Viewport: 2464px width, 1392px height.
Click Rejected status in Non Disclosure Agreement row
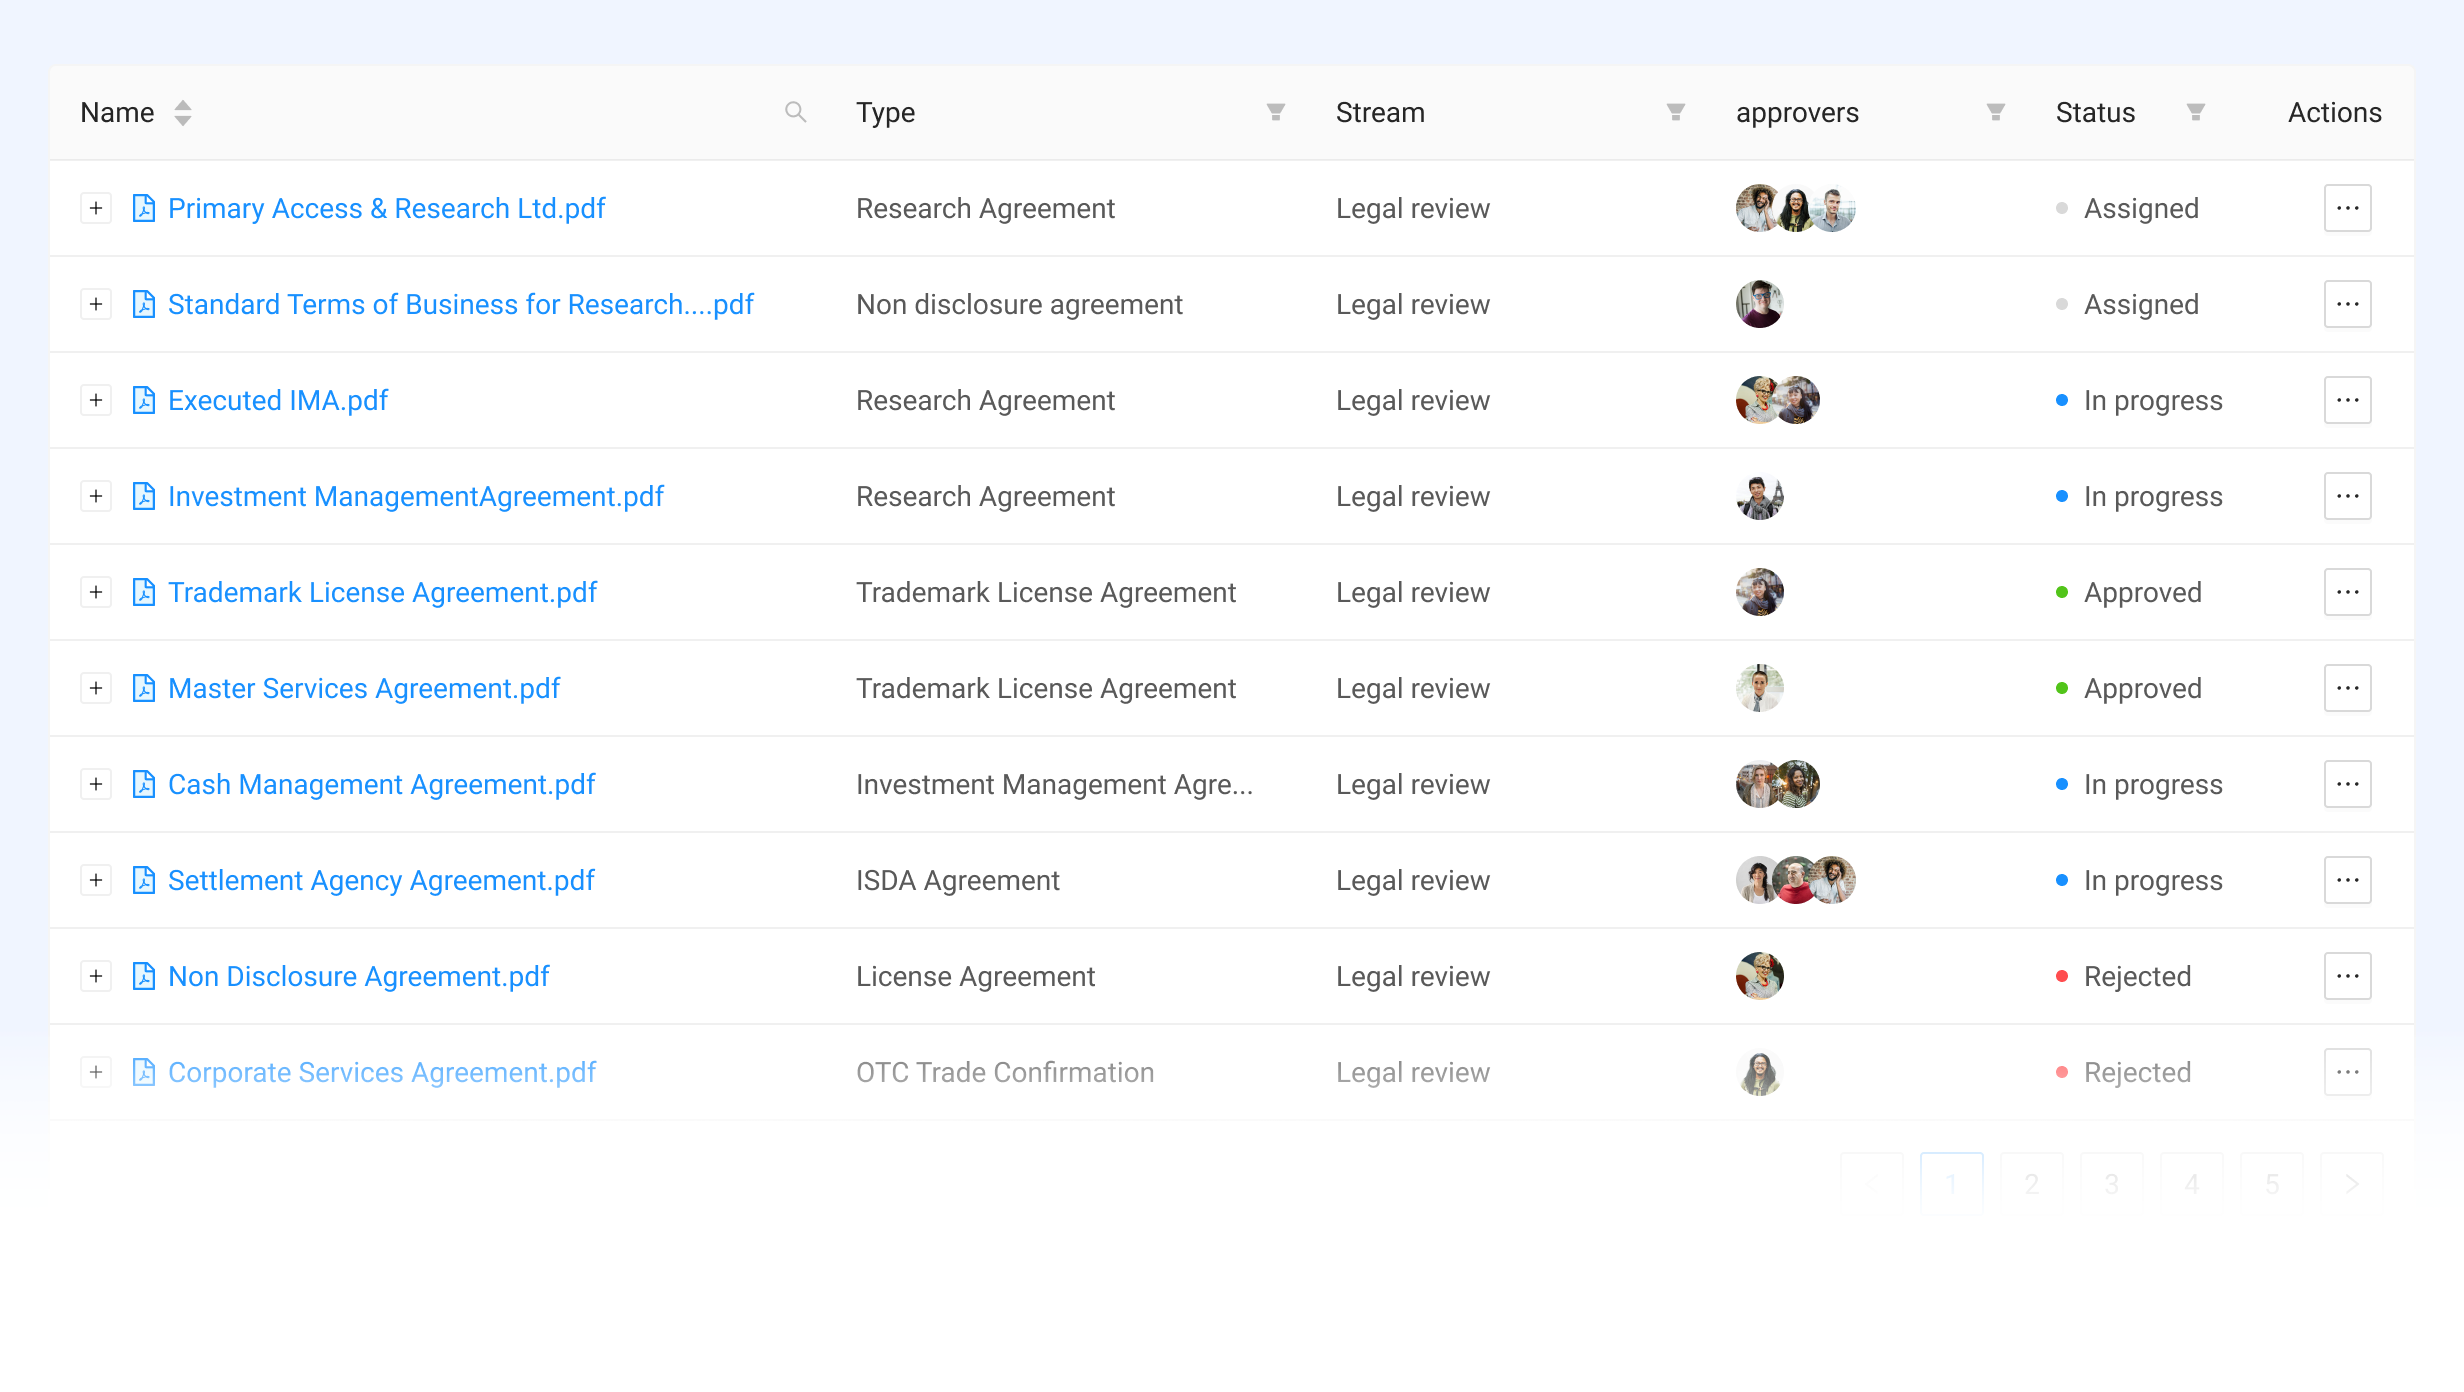coord(2124,976)
